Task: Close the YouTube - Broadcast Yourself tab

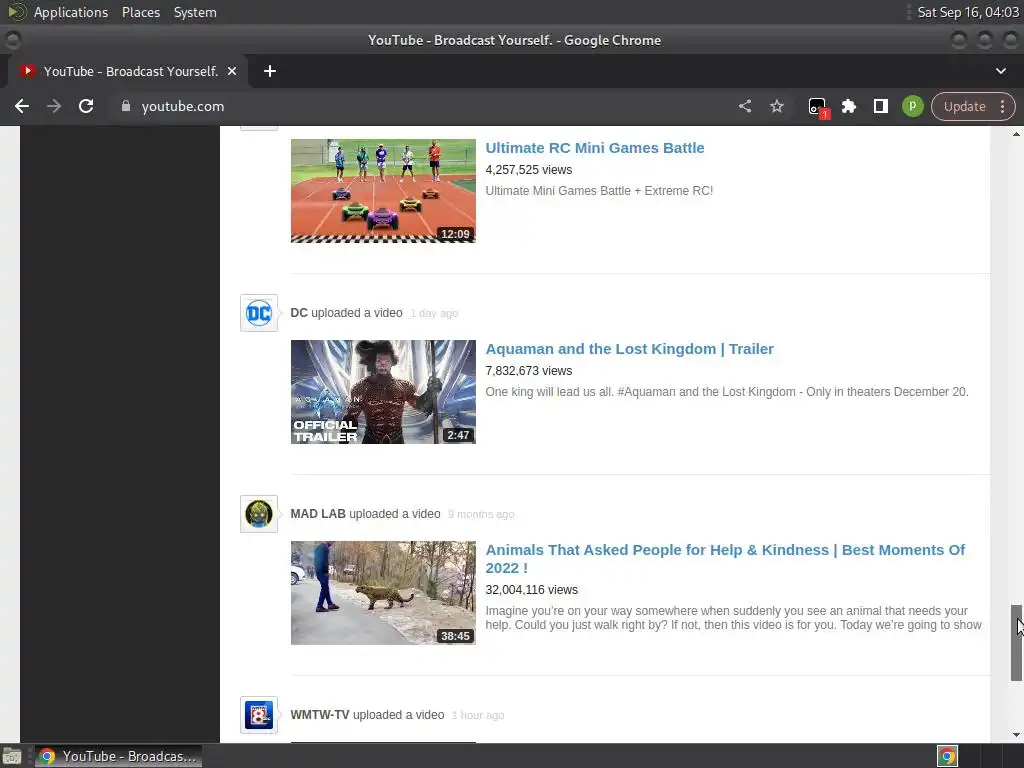Action: 232,71
